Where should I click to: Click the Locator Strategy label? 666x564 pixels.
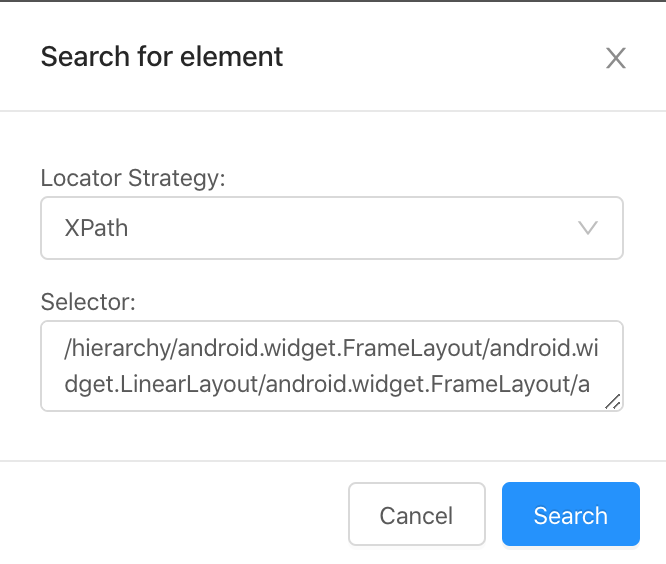(x=133, y=179)
